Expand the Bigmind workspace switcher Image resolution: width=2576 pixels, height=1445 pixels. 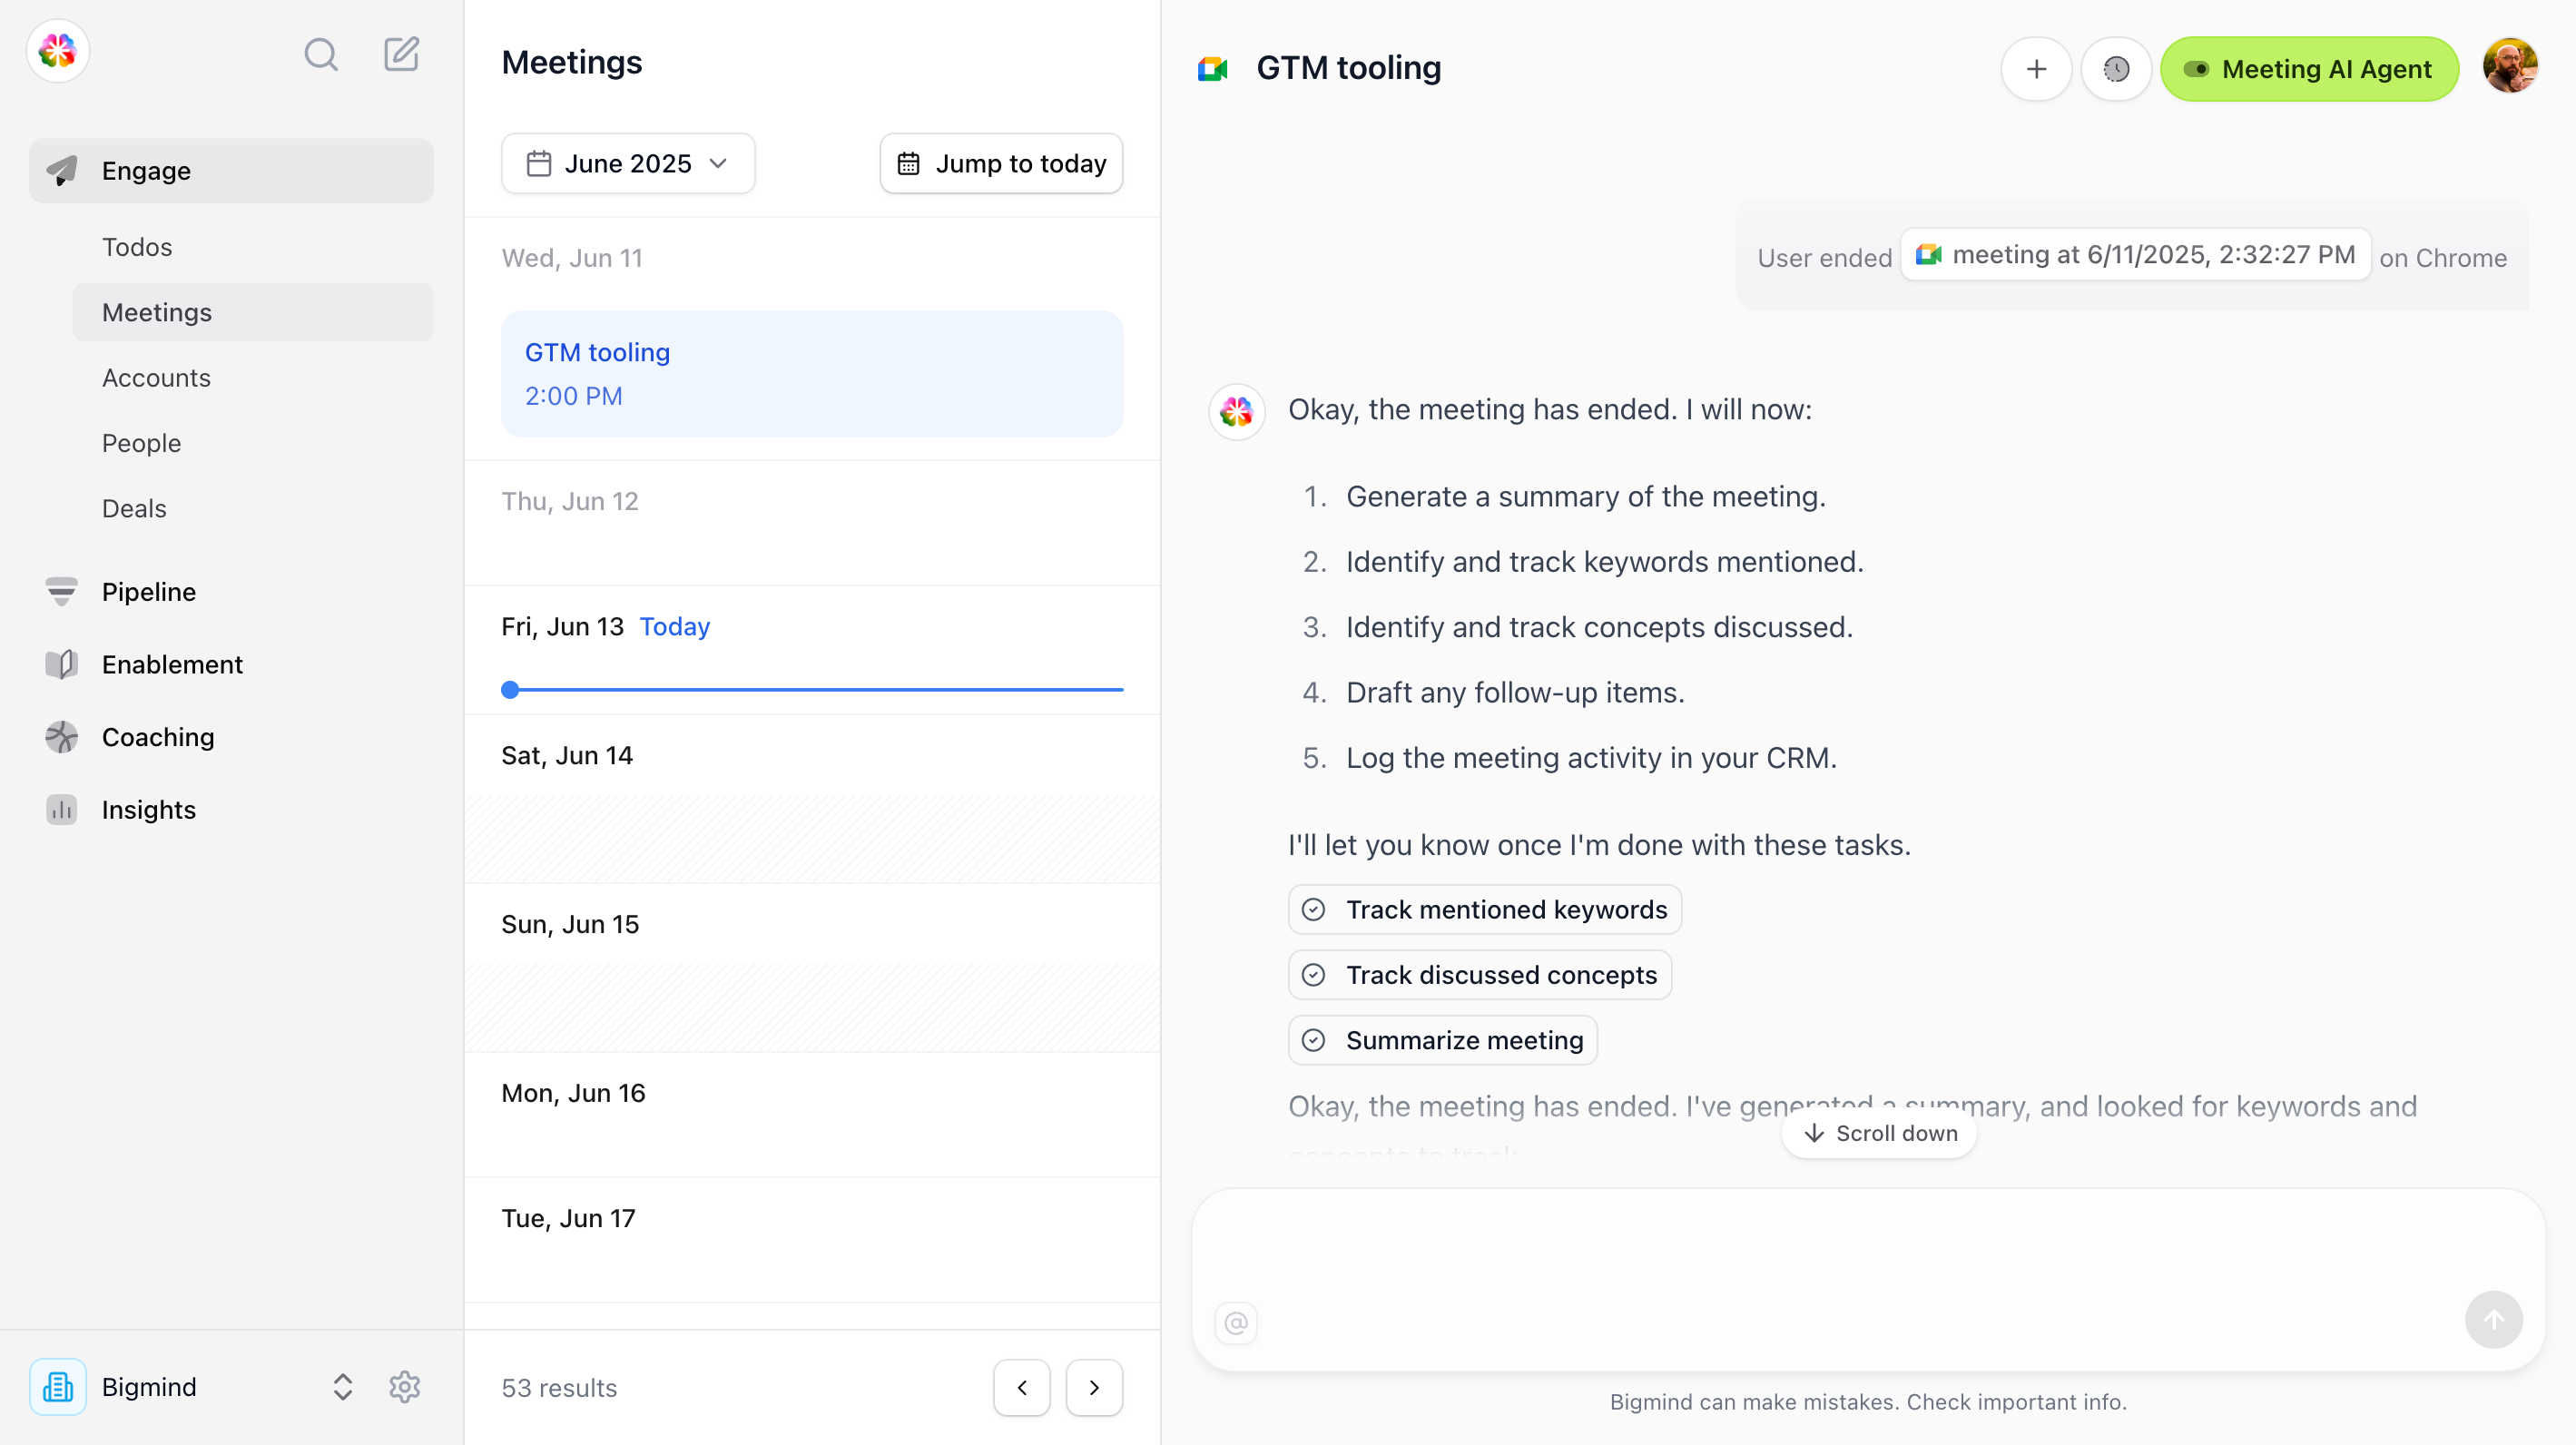coord(342,1387)
